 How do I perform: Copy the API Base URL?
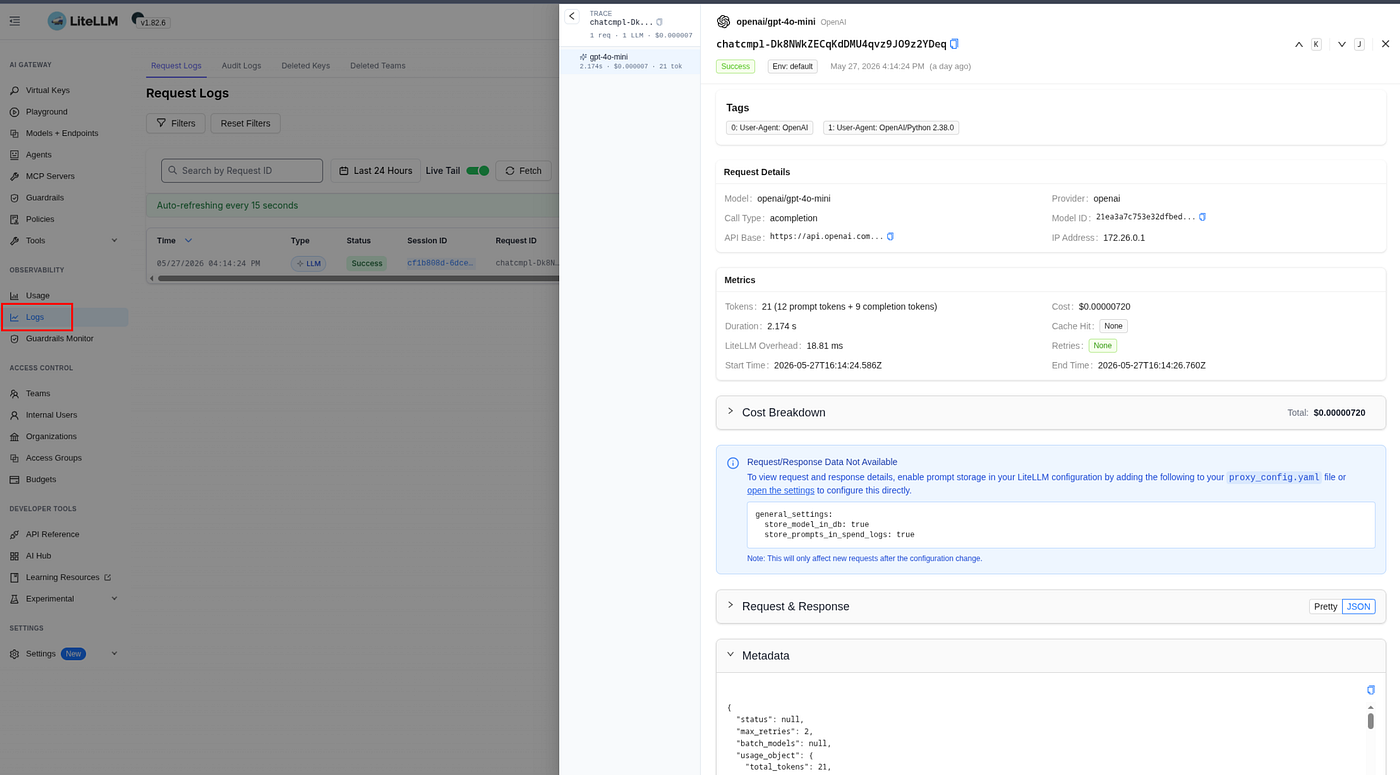(890, 237)
